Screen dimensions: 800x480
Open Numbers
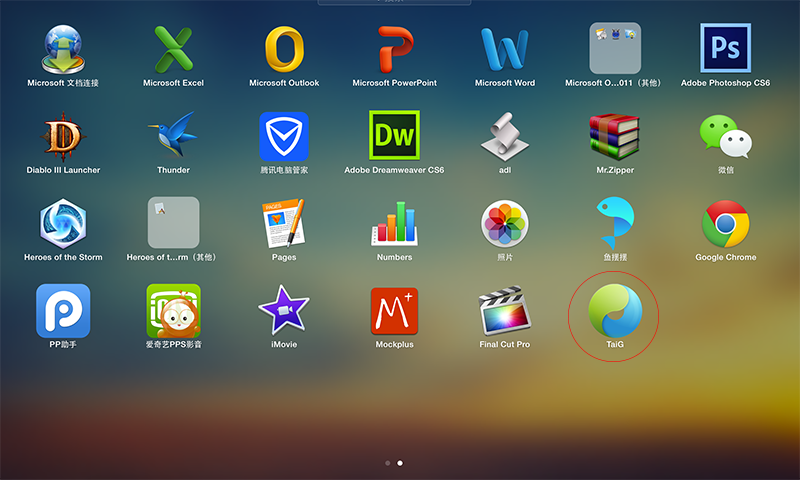pos(394,223)
